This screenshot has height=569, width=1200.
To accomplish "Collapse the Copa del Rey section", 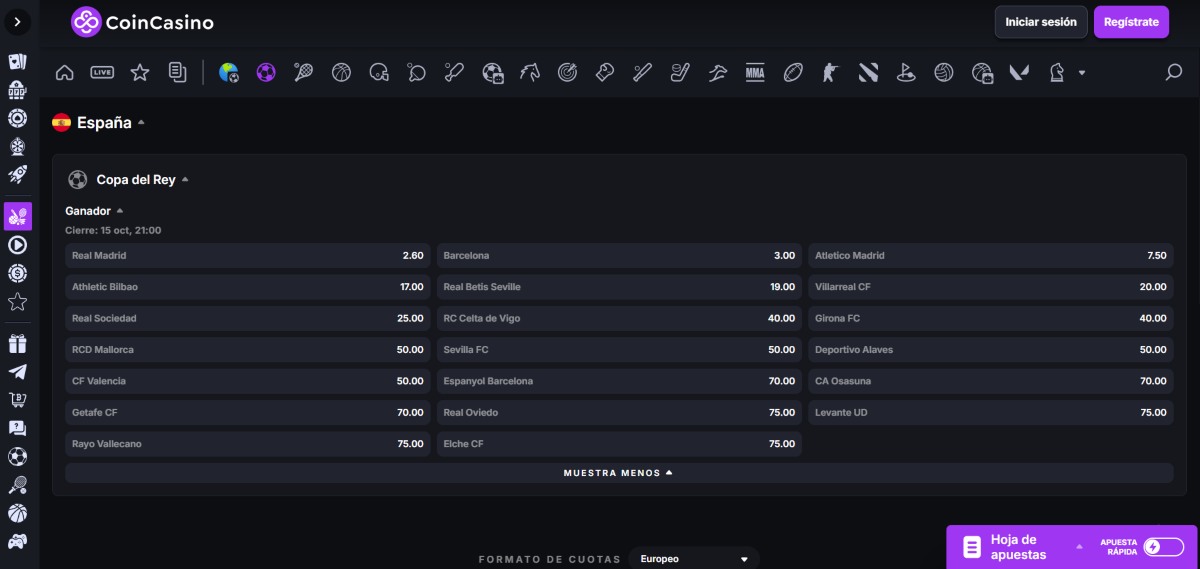I will coord(185,180).
